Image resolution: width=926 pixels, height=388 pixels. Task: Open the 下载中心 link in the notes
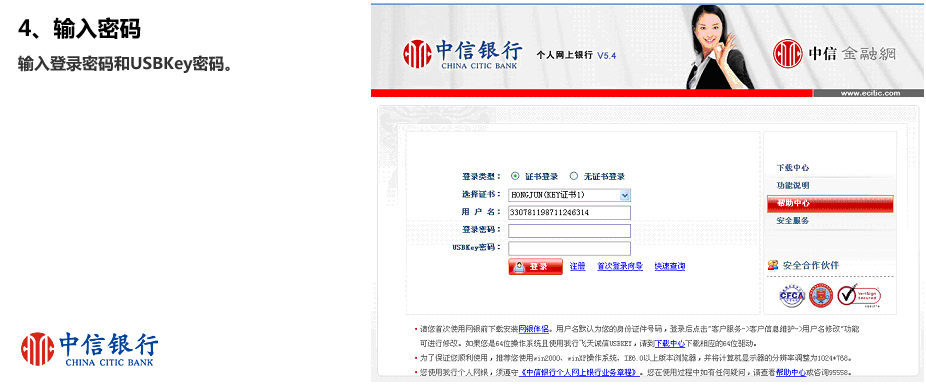(669, 343)
